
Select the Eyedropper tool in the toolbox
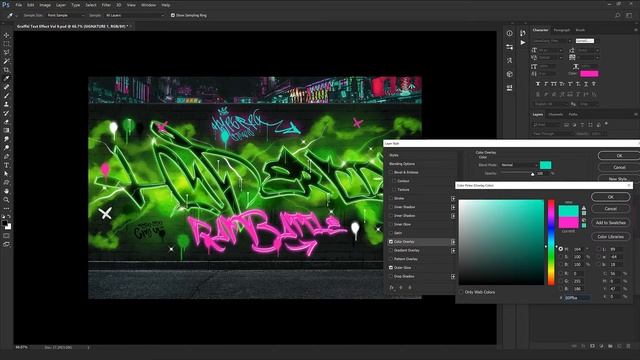(x=7, y=78)
